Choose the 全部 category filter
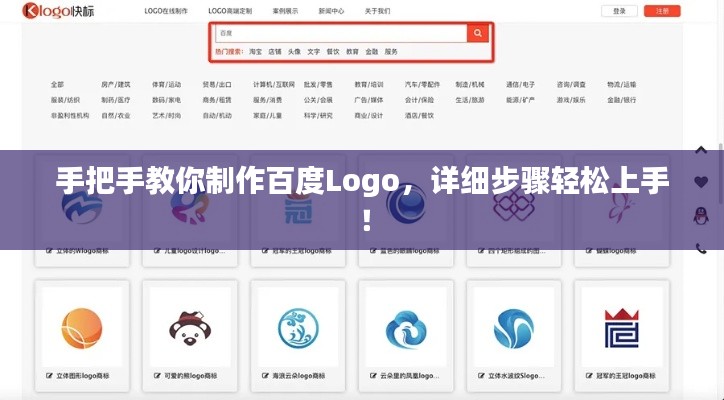724x400 pixels. [x=57, y=85]
